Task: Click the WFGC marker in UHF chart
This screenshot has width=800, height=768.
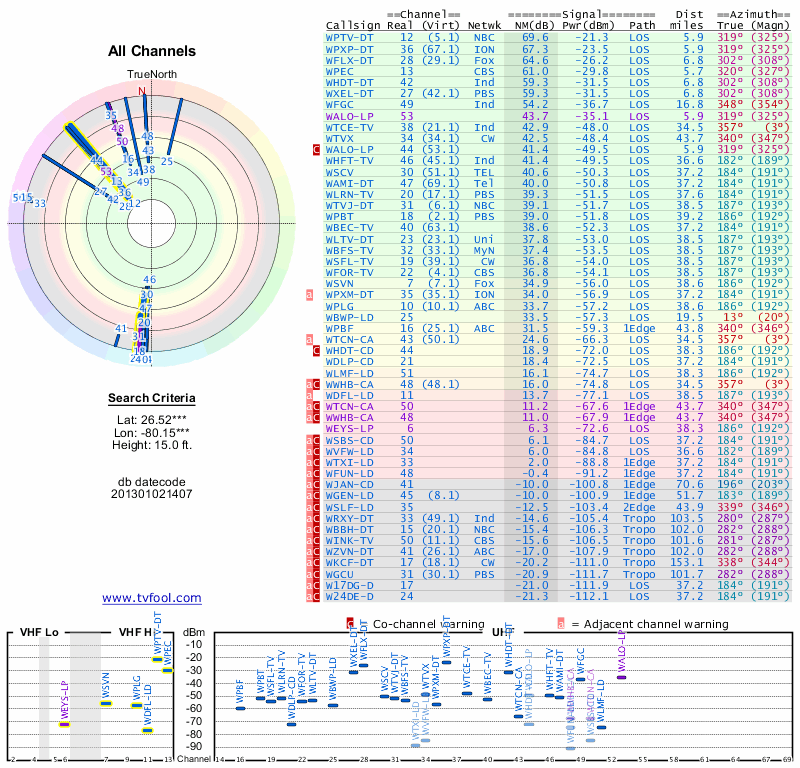Action: pos(581,679)
